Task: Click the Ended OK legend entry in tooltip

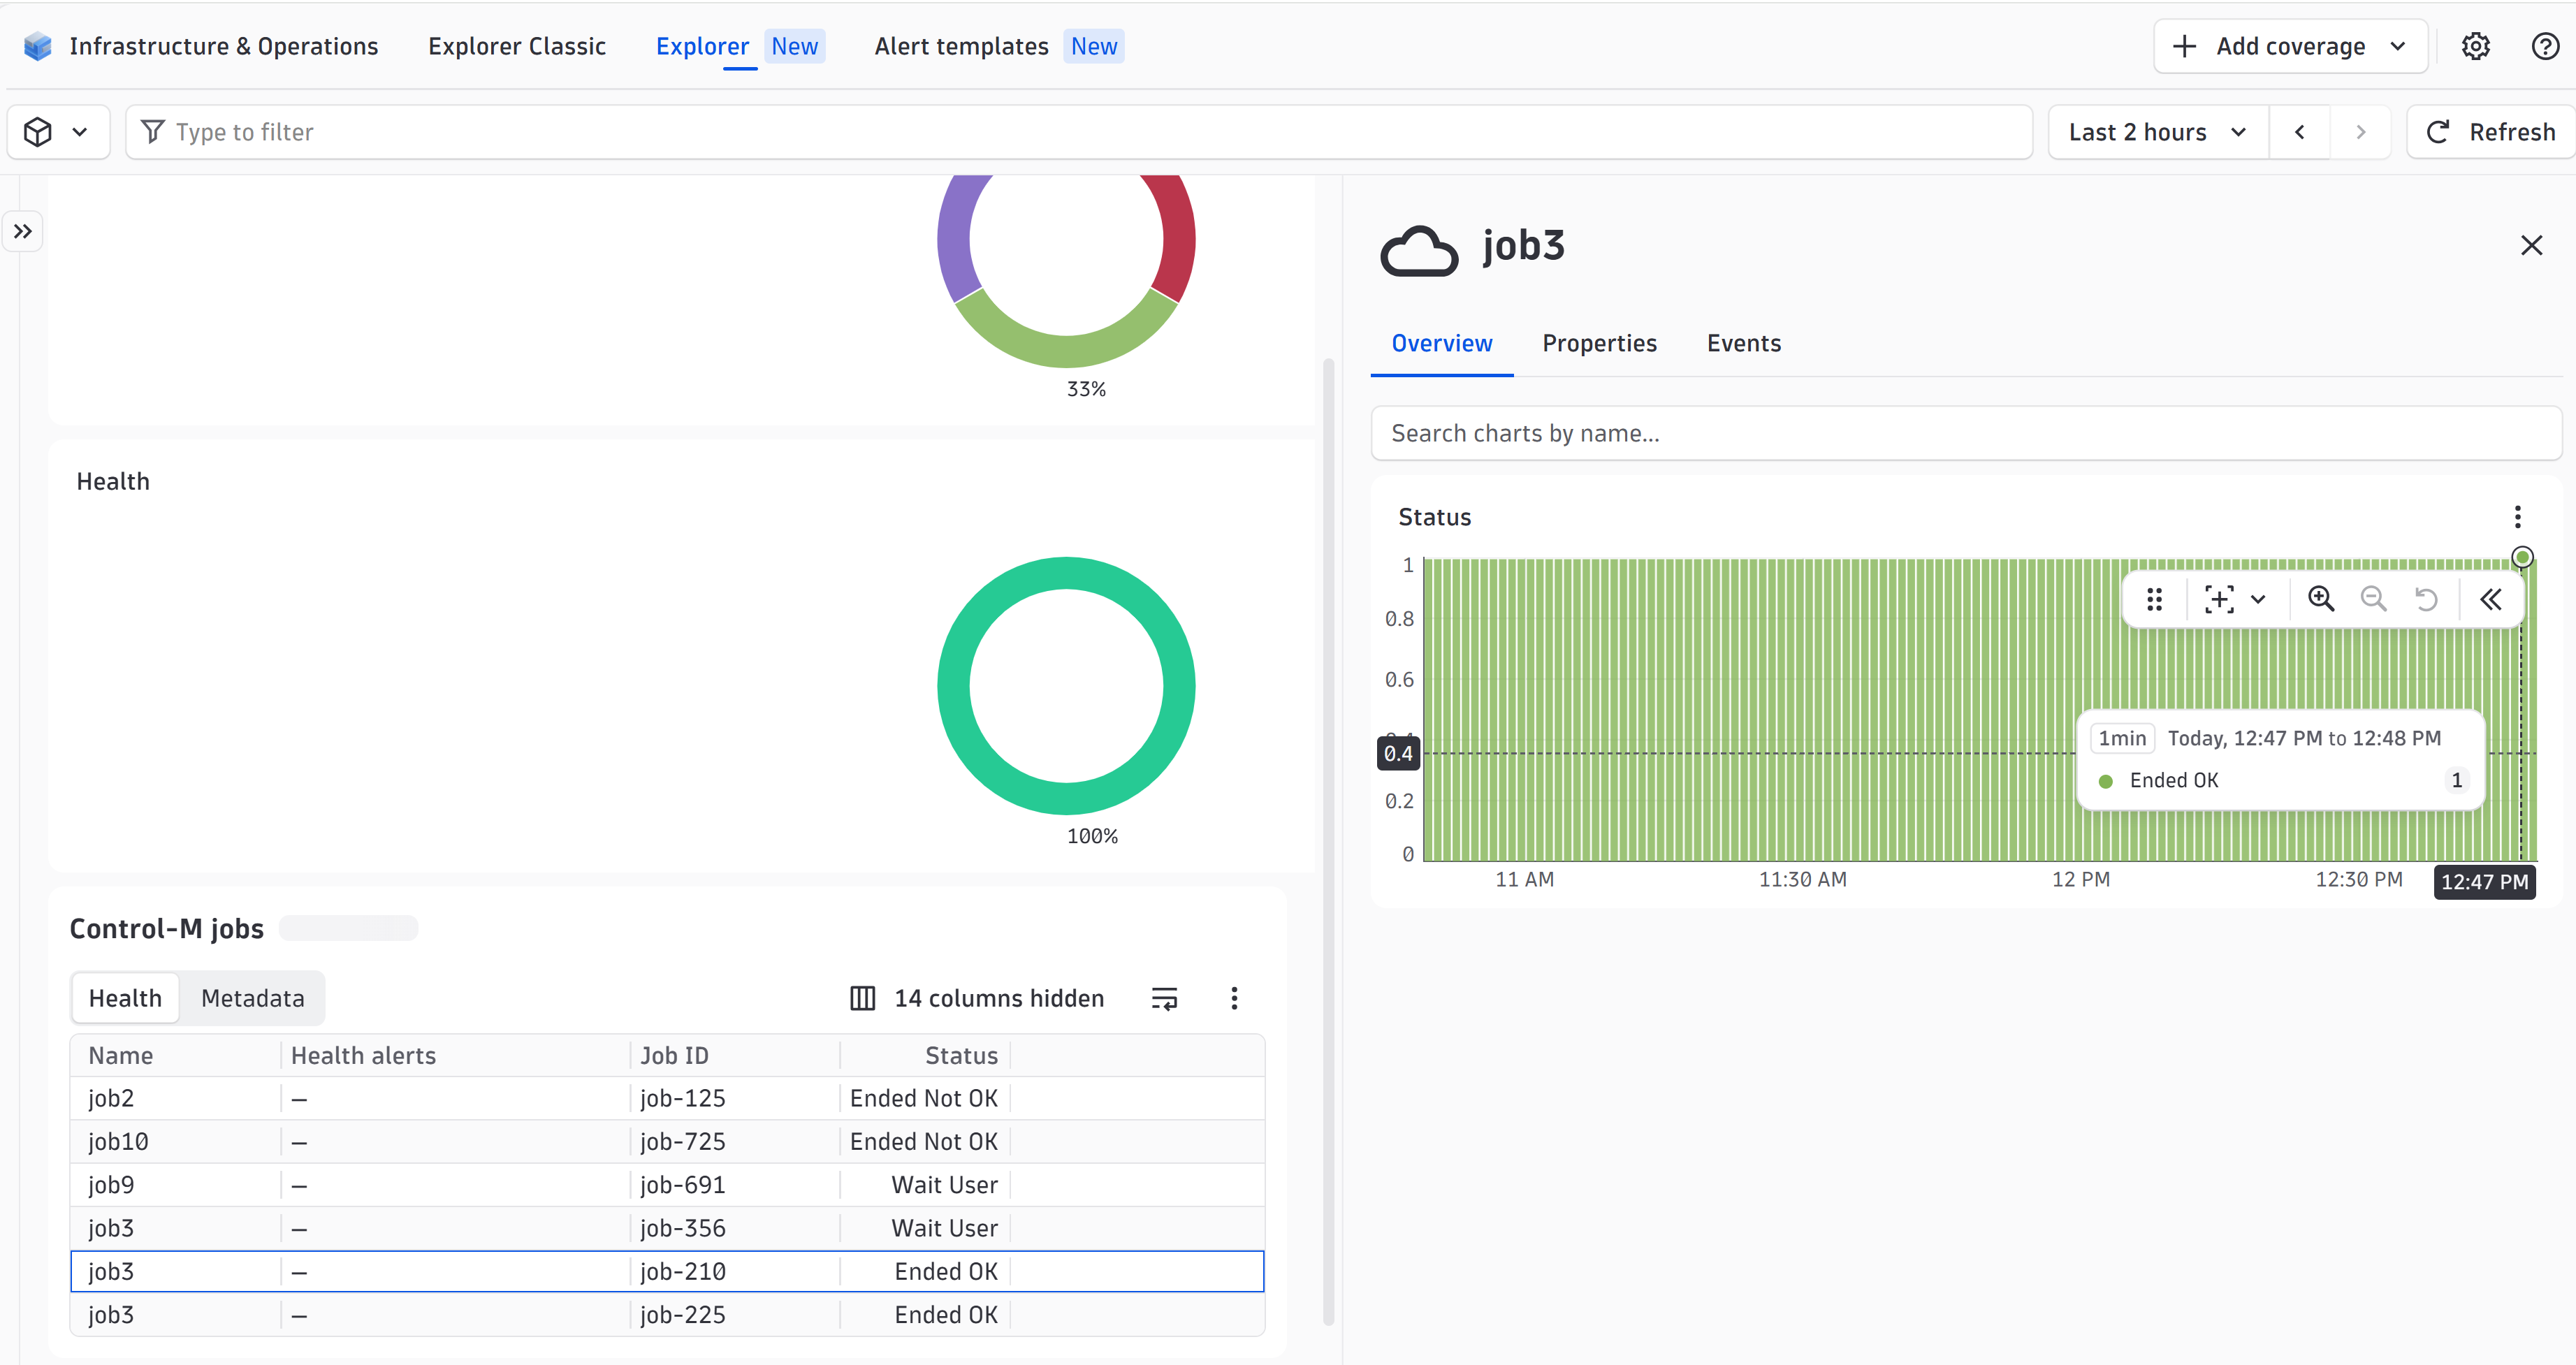Action: (x=2173, y=780)
